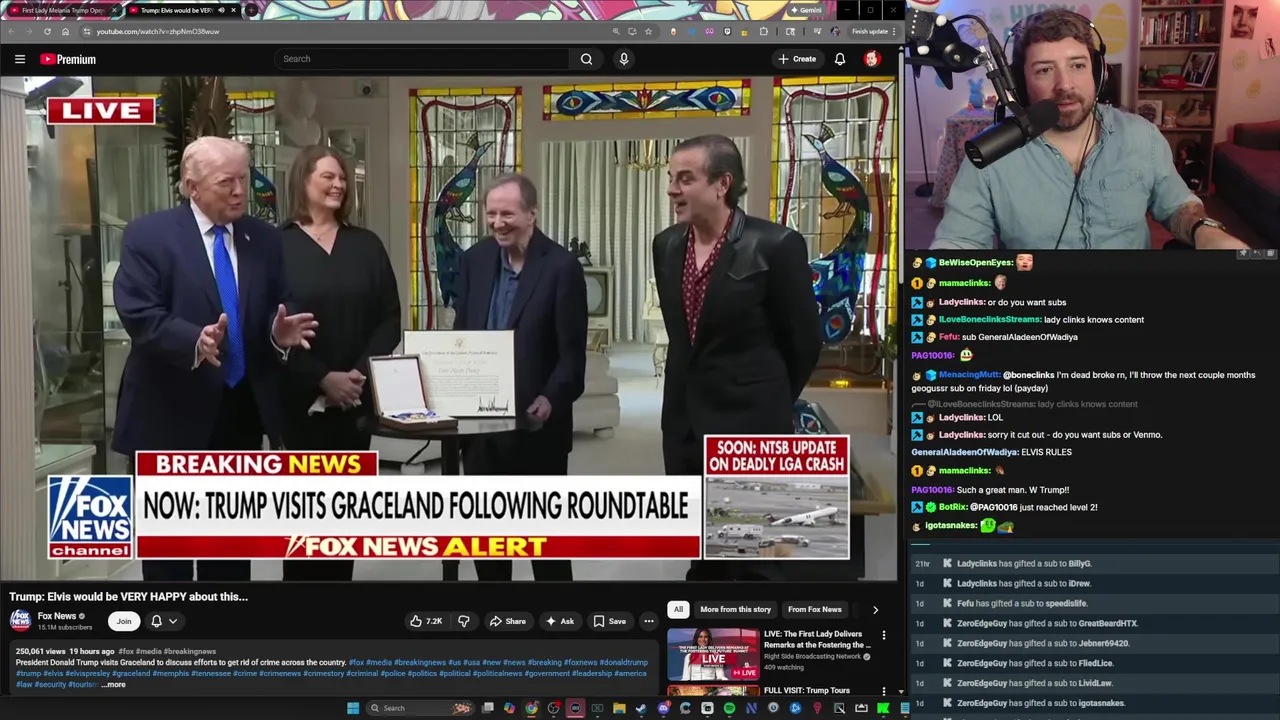Click the Create button
This screenshot has height=720, width=1280.
point(797,59)
